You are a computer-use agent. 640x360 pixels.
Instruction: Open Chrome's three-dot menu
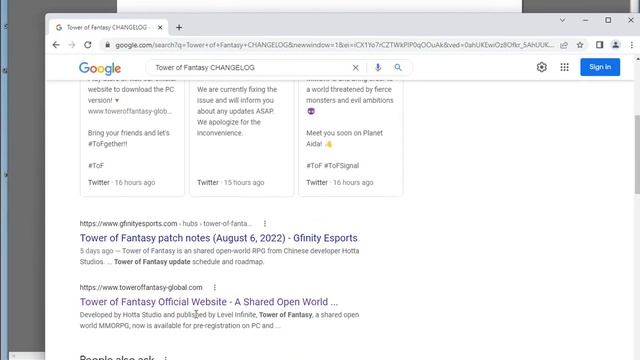[x=631, y=45]
